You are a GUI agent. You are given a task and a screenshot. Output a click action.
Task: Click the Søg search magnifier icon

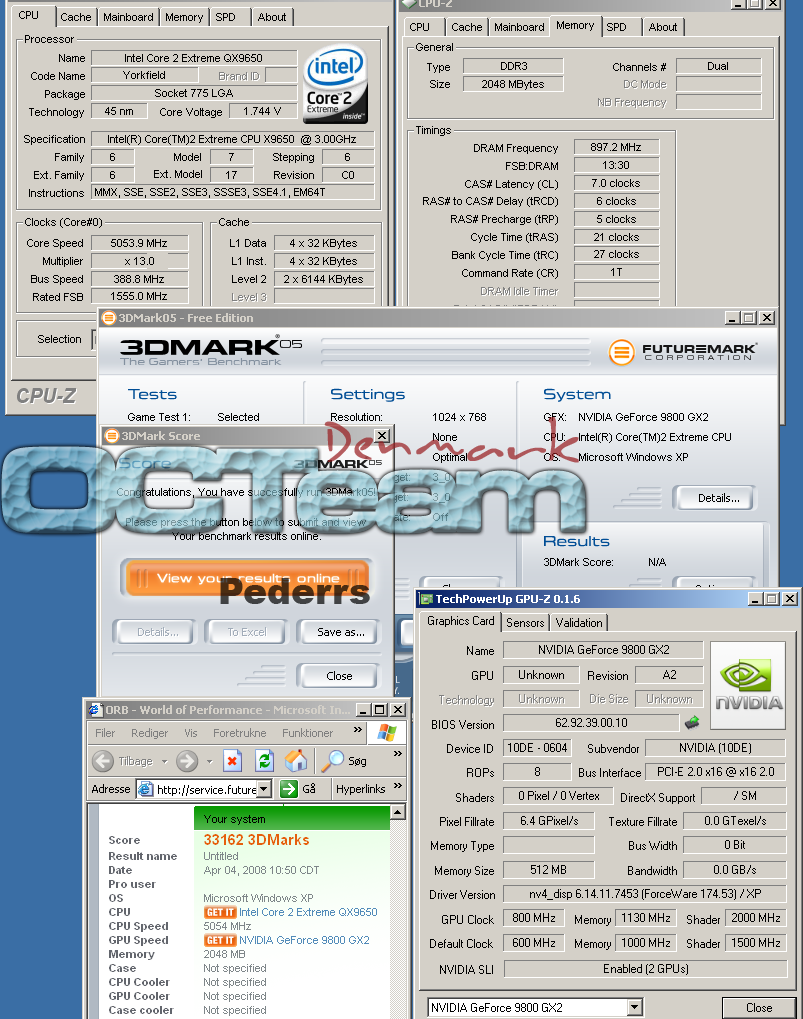point(333,760)
